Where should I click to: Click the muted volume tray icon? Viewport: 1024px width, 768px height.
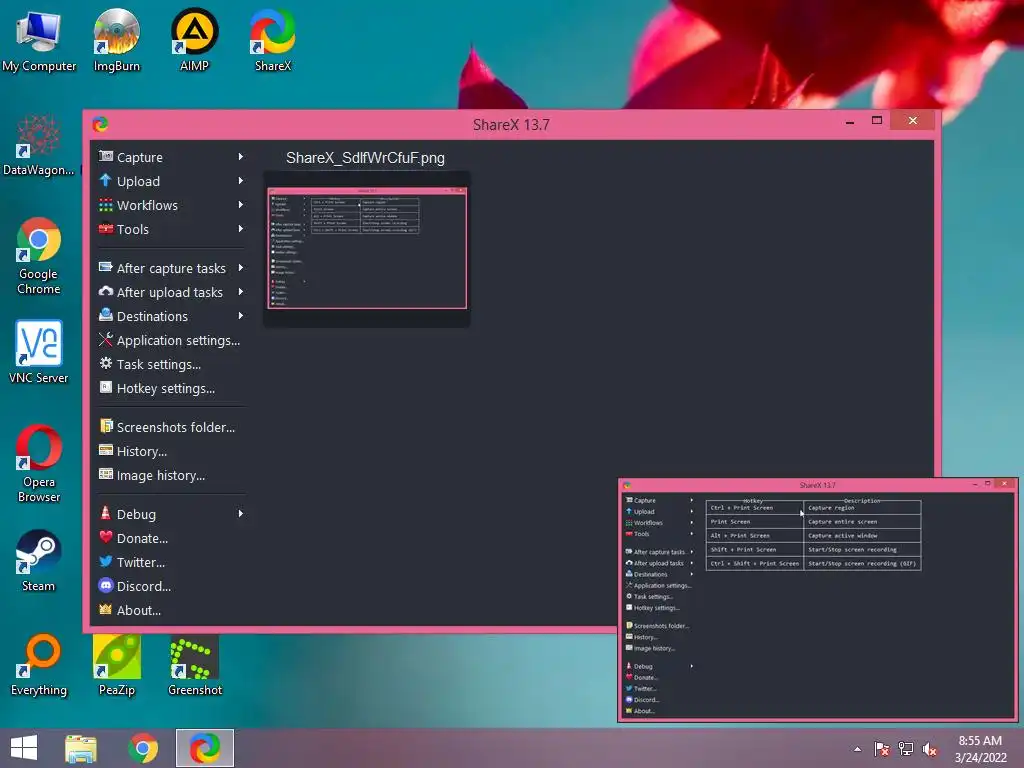(x=930, y=749)
